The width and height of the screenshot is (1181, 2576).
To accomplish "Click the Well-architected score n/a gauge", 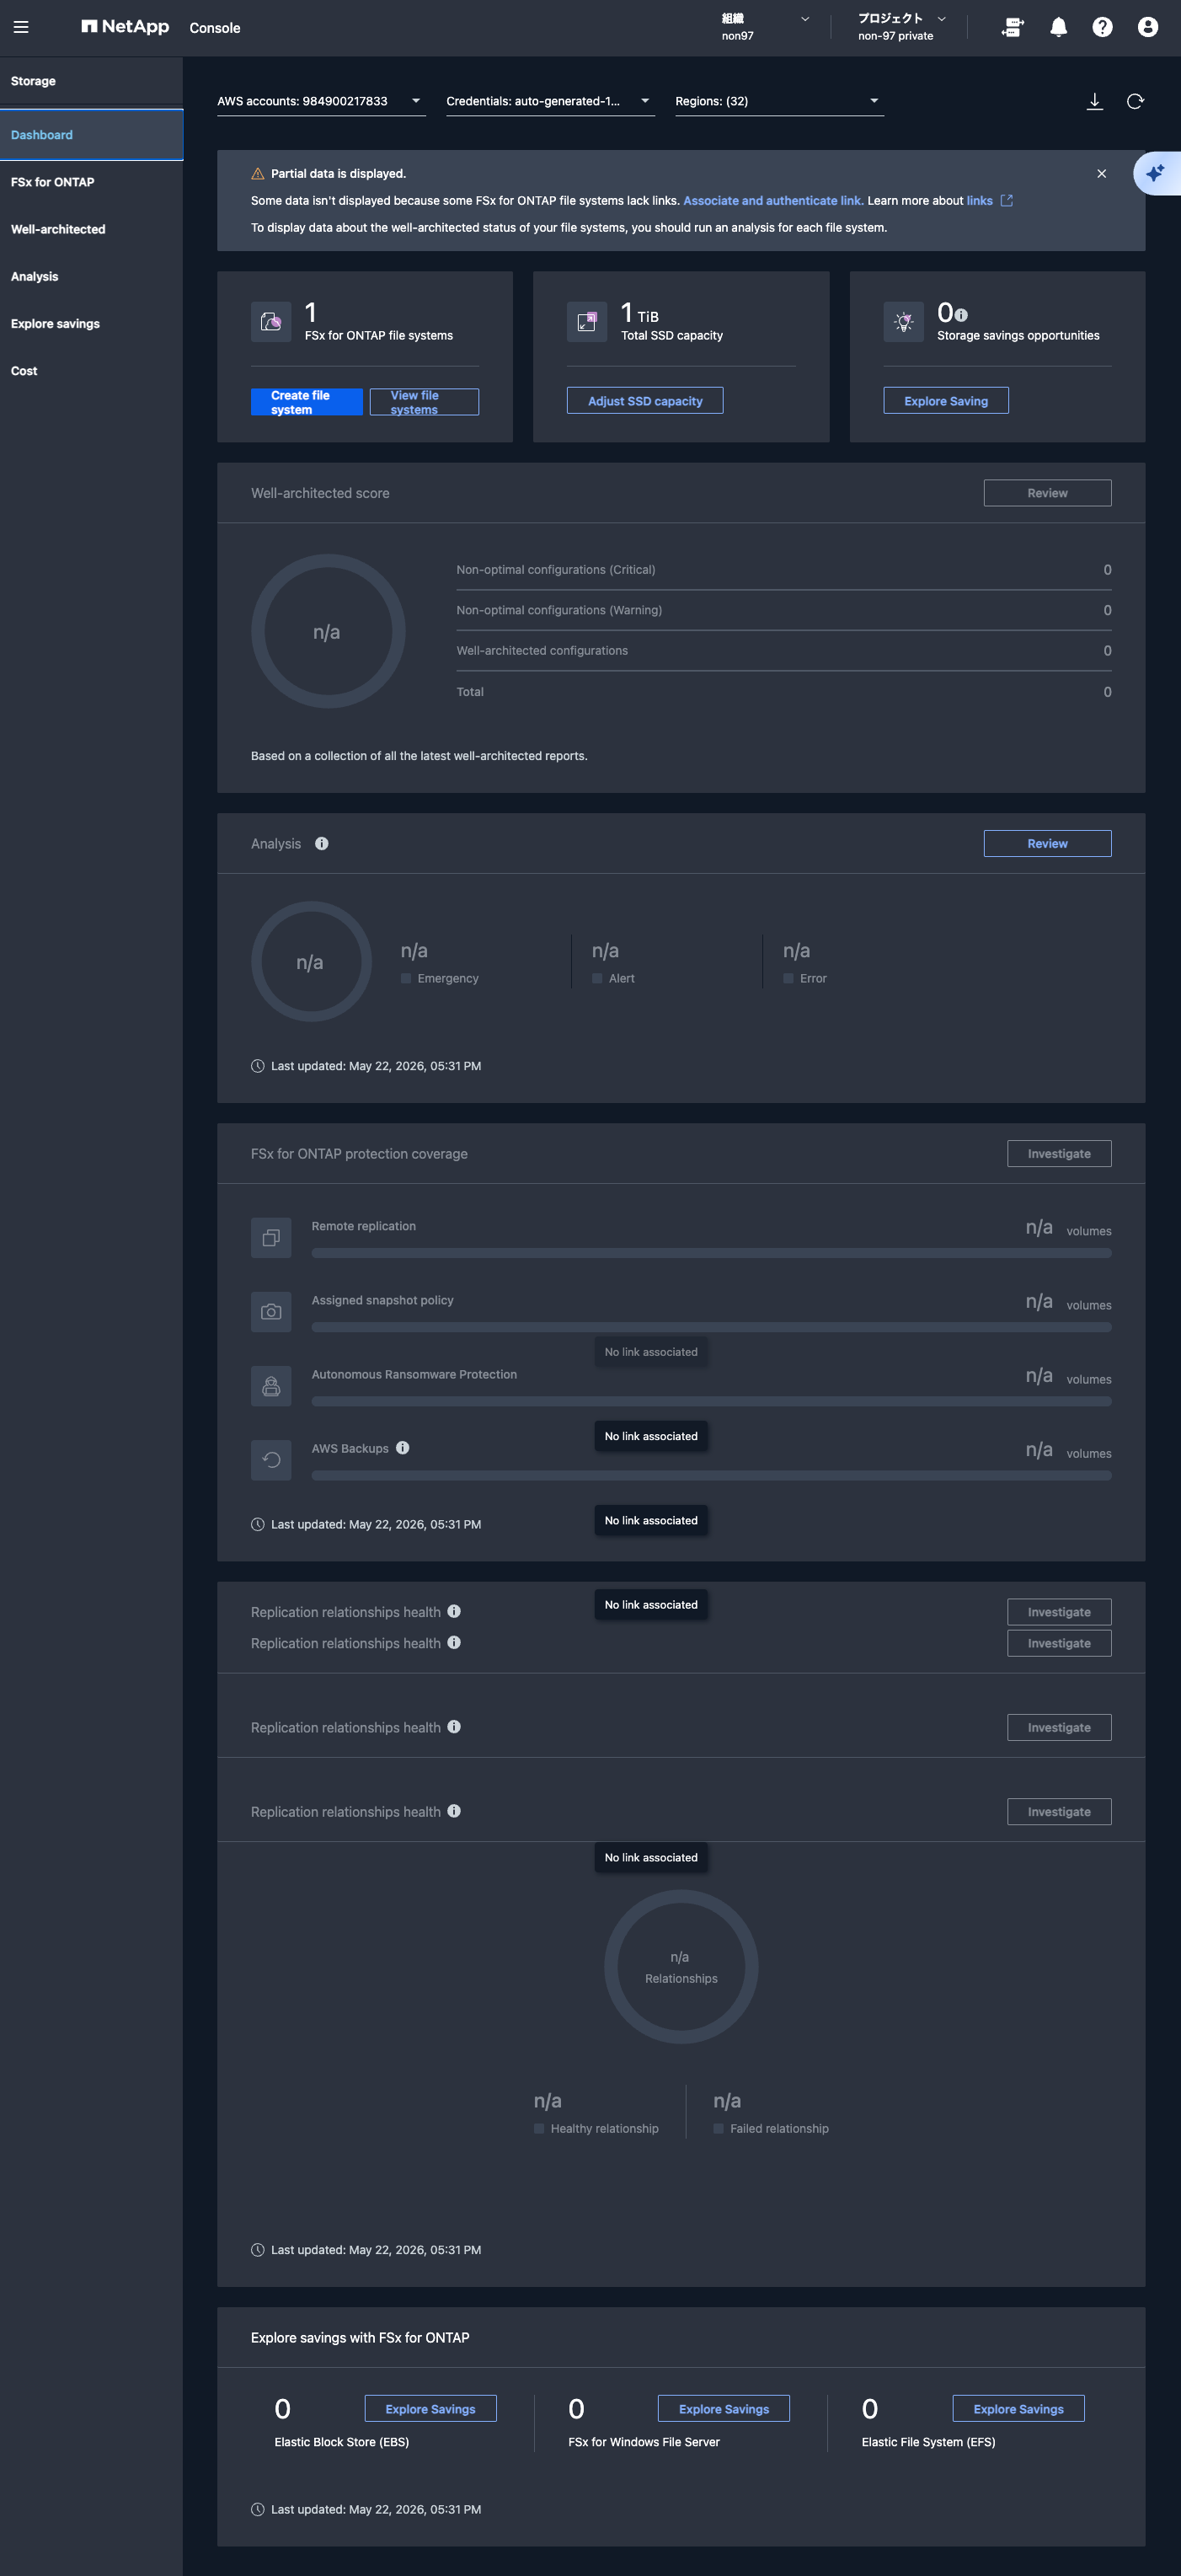I will coord(328,631).
